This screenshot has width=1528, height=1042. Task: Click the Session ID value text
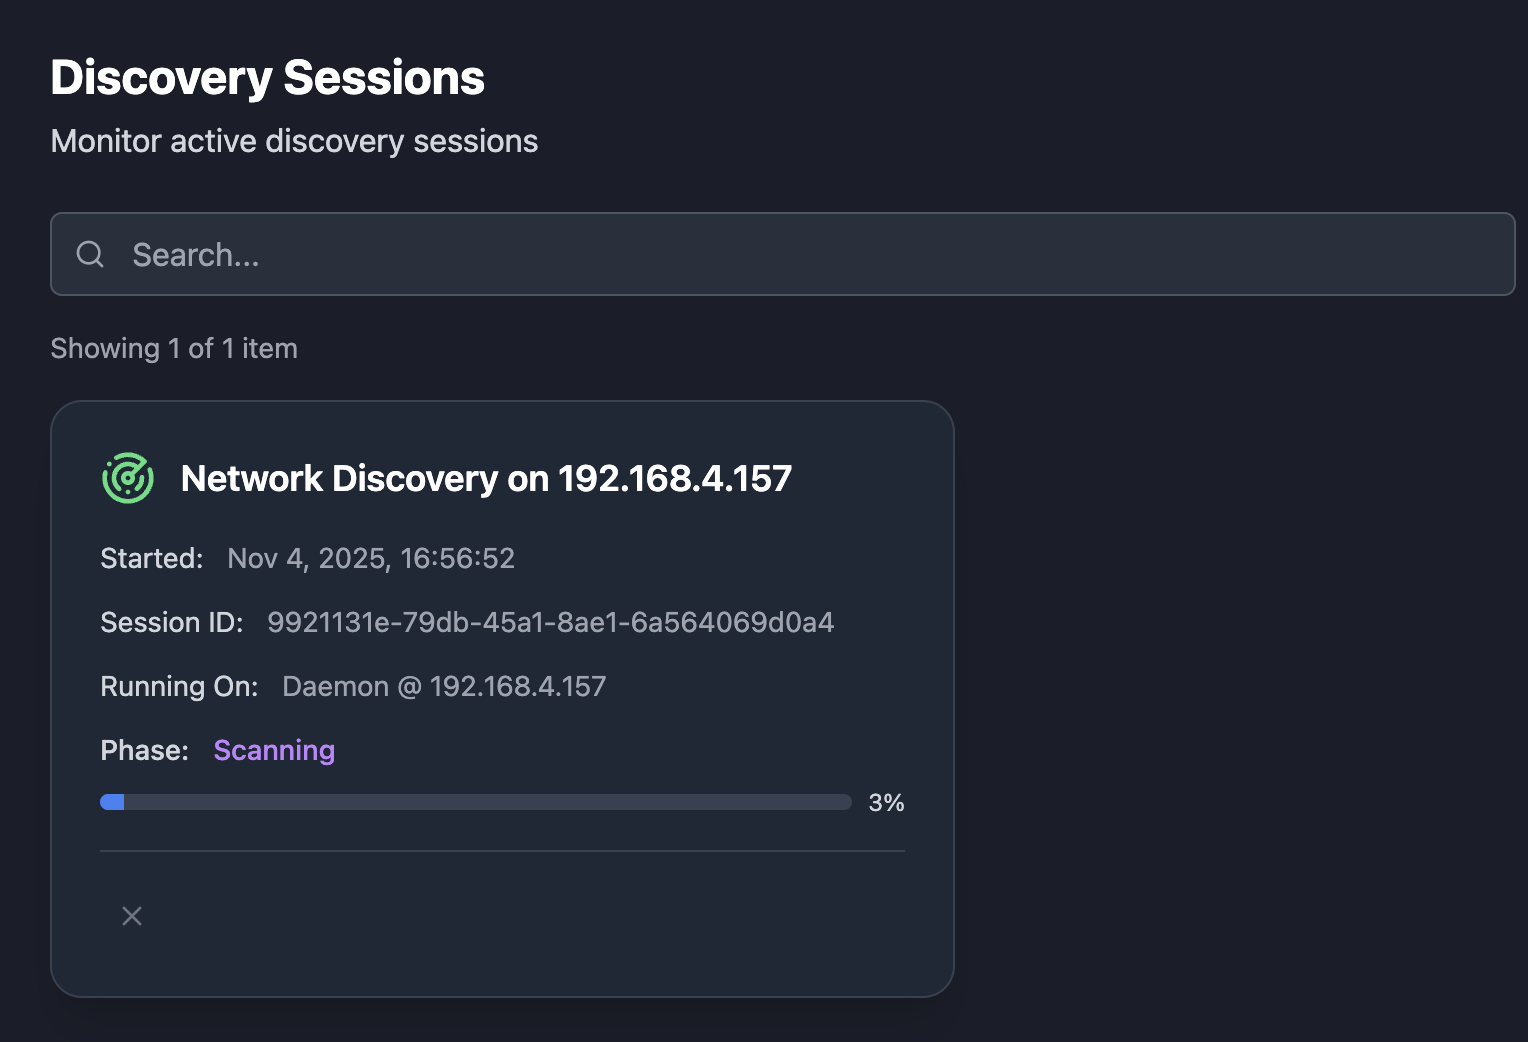(550, 622)
